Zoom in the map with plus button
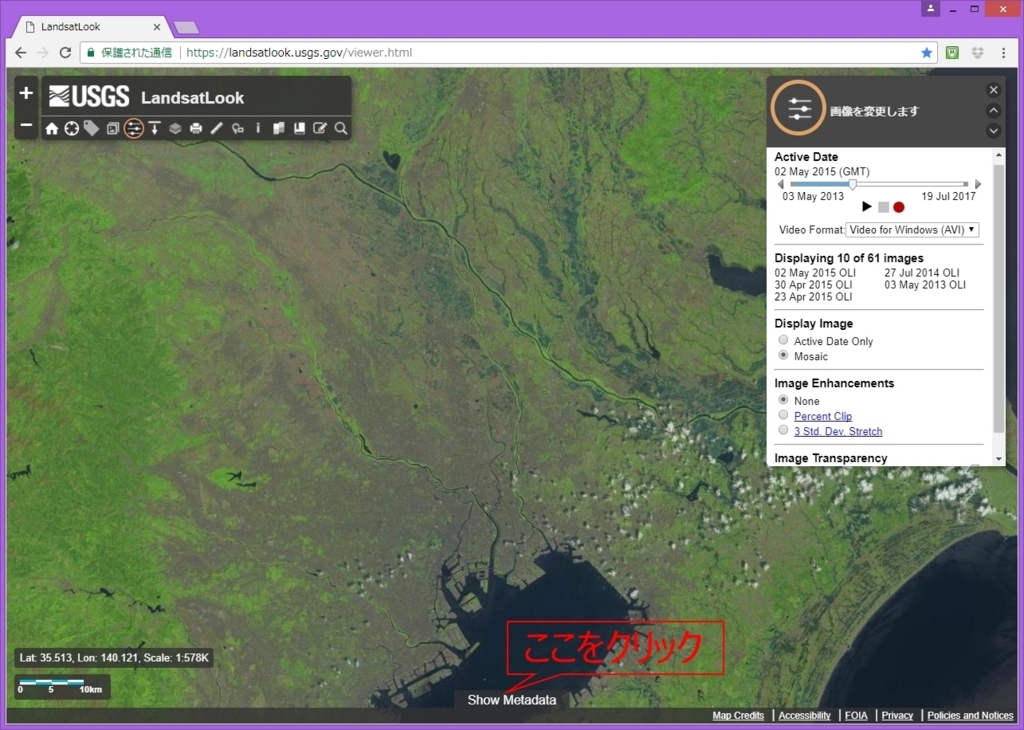 point(26,93)
